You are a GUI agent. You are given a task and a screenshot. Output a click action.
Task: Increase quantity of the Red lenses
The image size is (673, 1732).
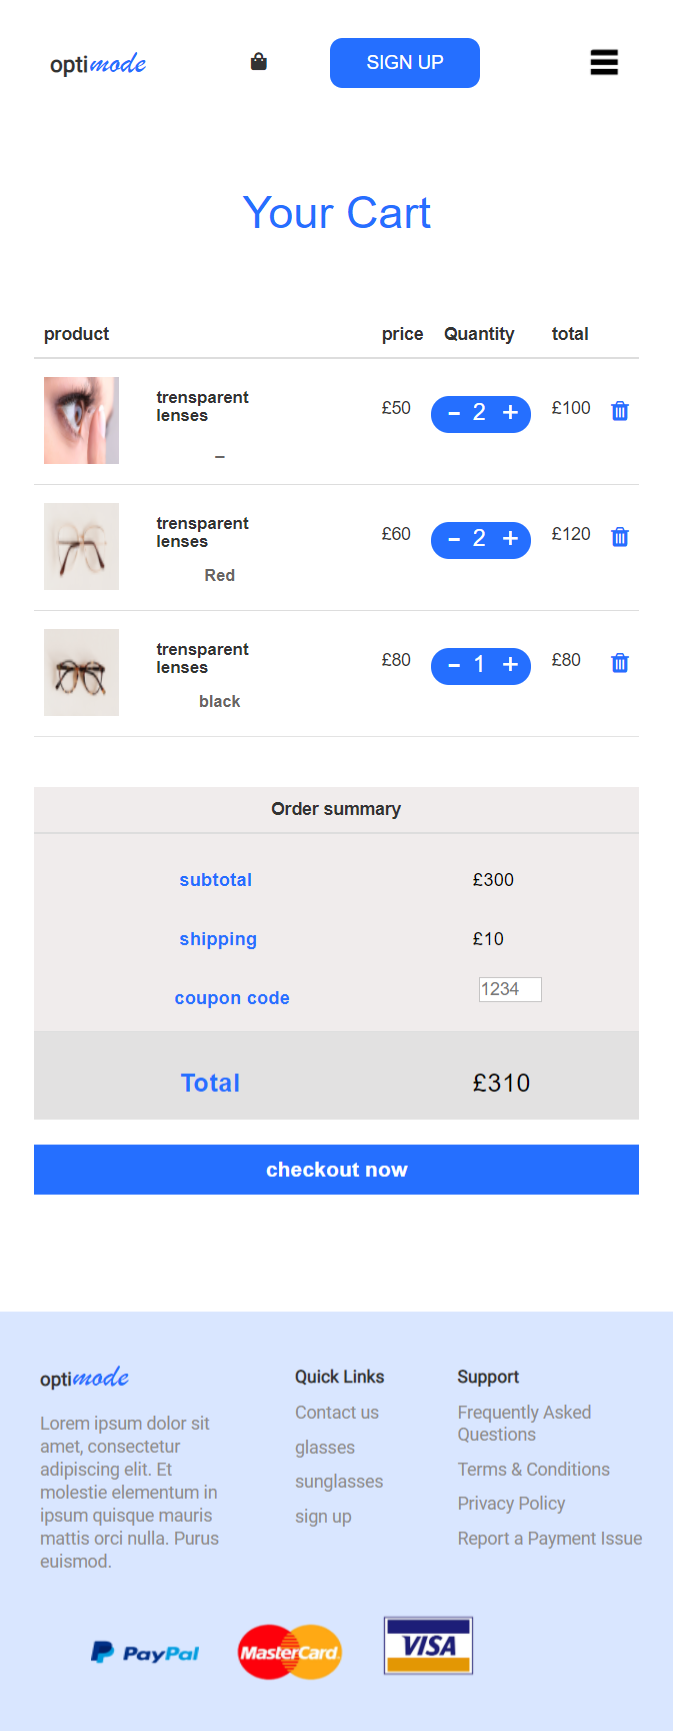click(510, 539)
